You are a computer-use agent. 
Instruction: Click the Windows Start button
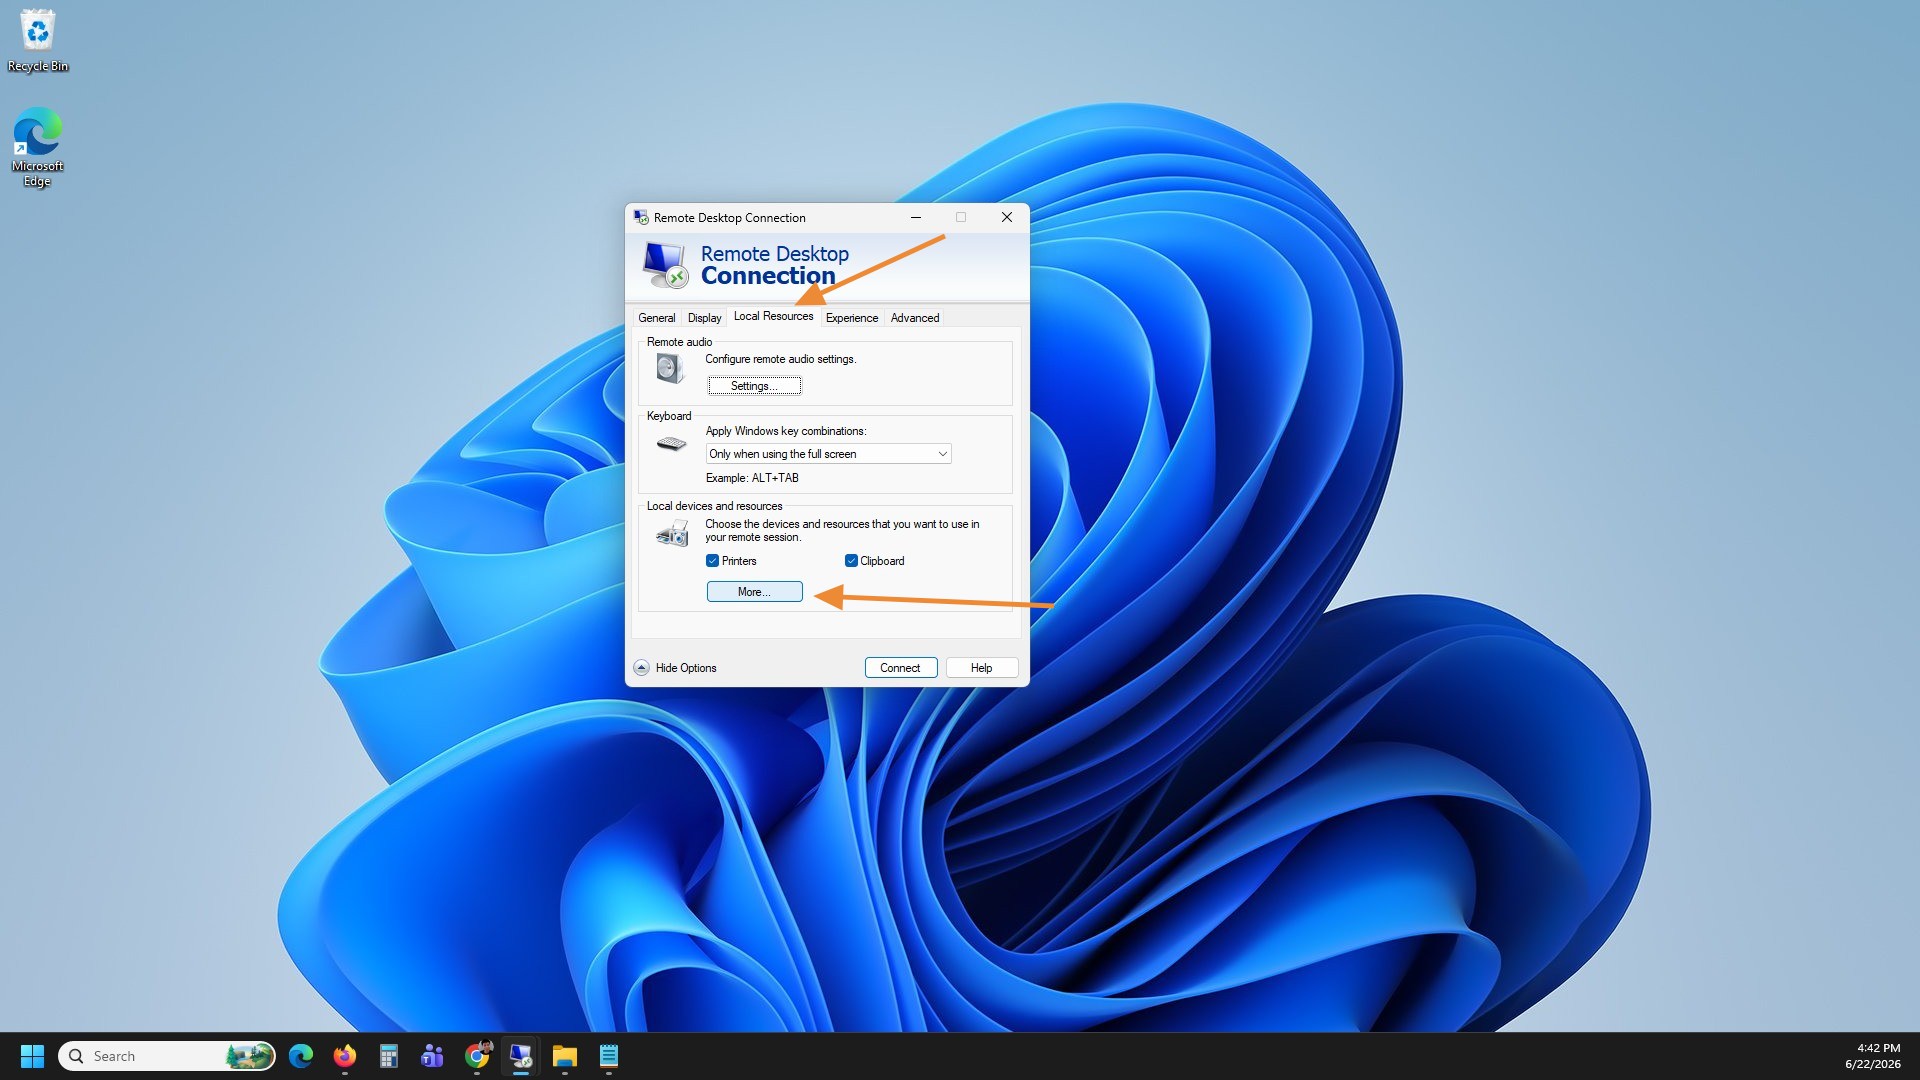pyautogui.click(x=32, y=1056)
